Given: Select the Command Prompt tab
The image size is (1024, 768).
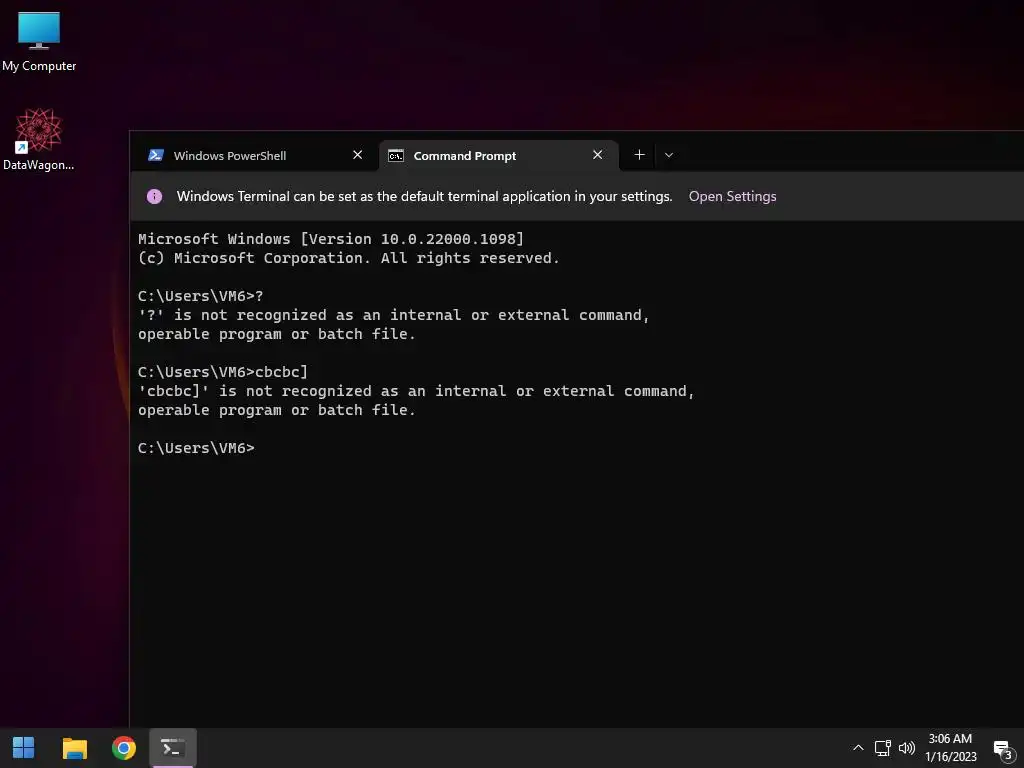Looking at the screenshot, I should pos(498,155).
